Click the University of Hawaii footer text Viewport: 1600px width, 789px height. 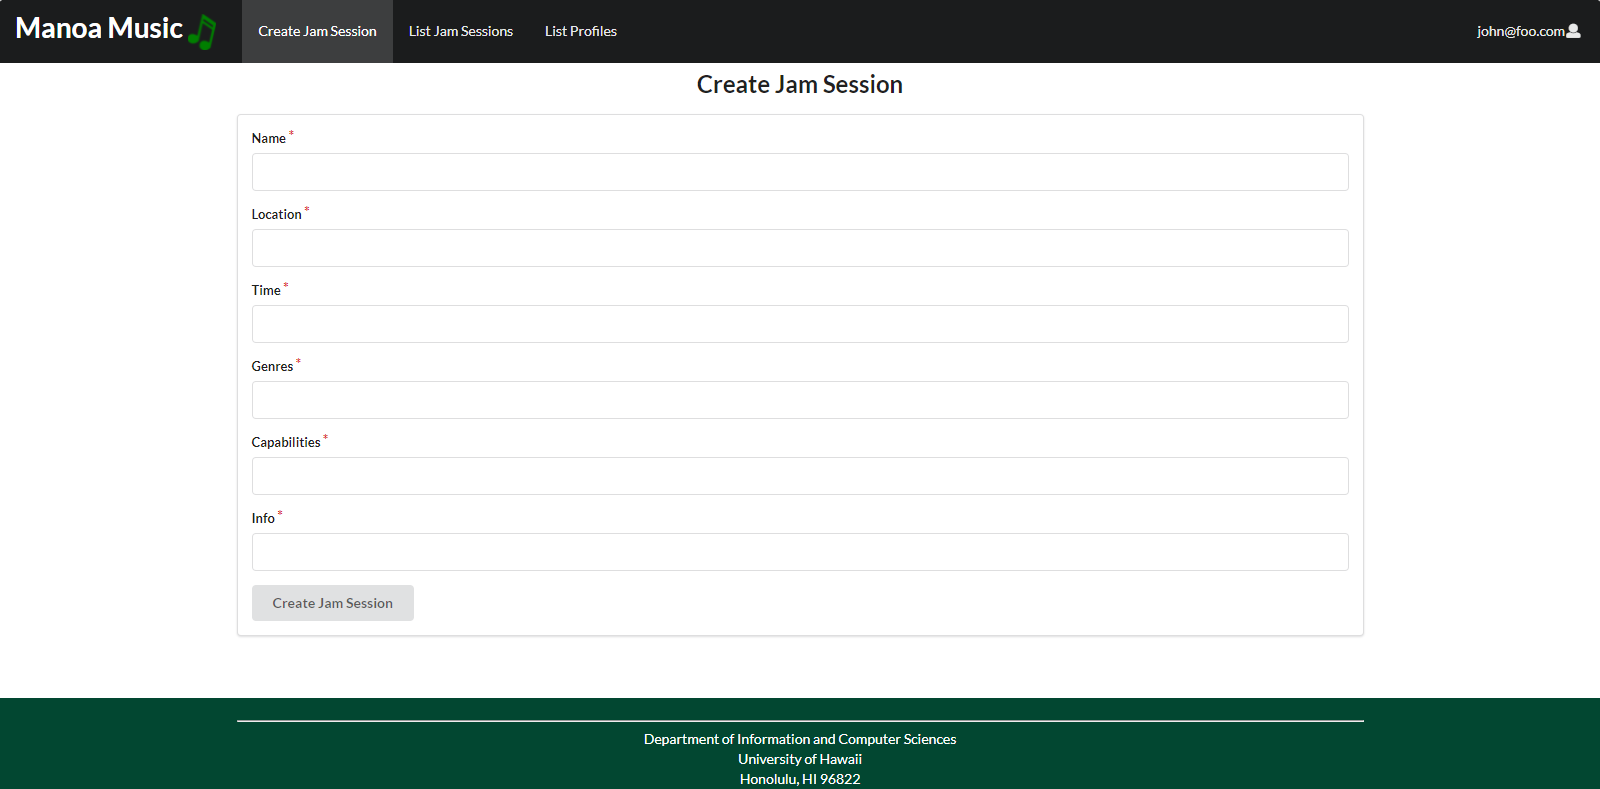[800, 759]
